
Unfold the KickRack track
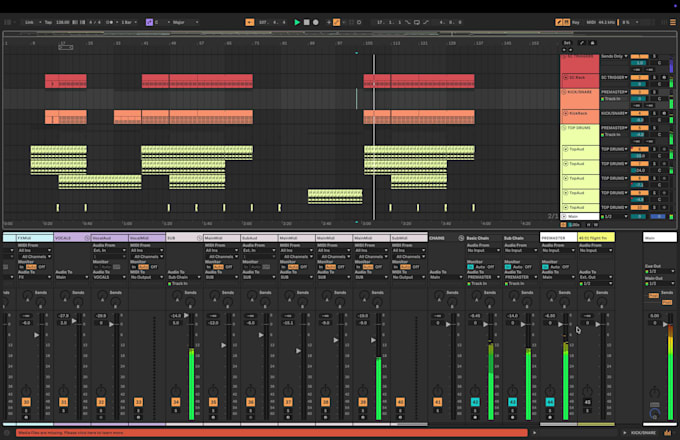566,113
